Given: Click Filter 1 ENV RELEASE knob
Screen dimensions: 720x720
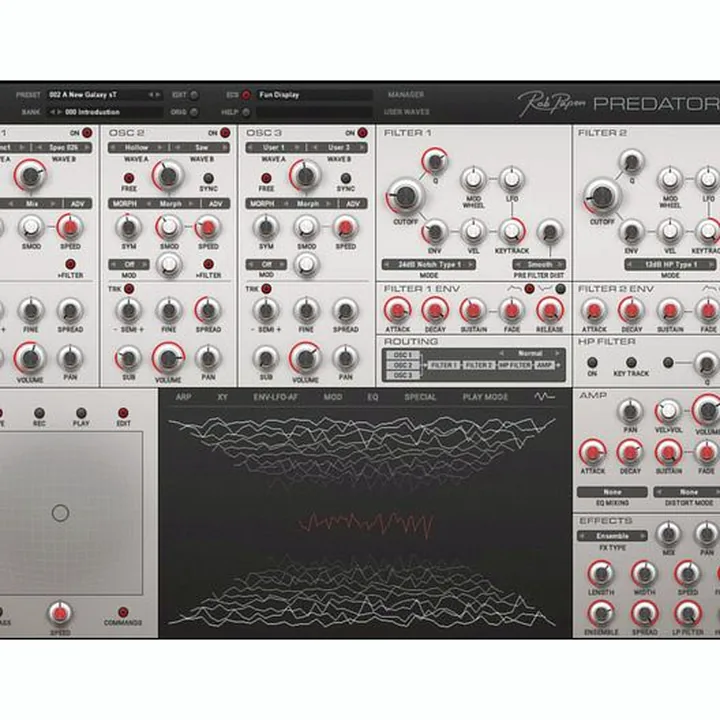Looking at the screenshot, I should pyautogui.click(x=550, y=311).
